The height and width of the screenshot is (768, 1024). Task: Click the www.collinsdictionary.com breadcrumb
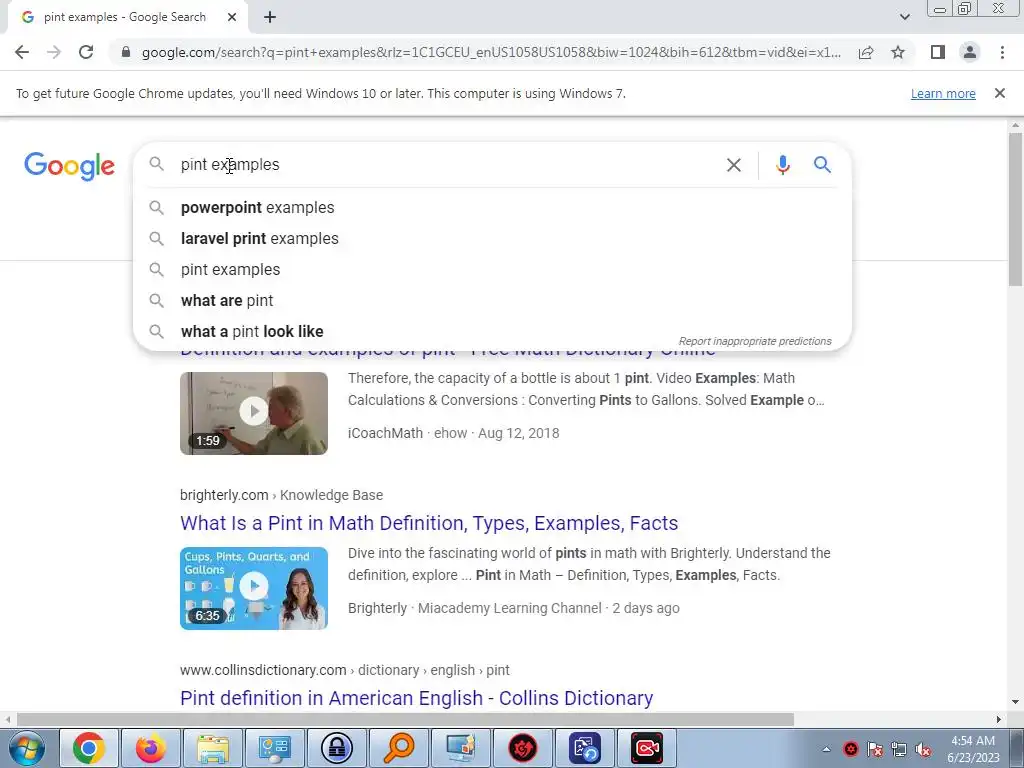click(x=345, y=670)
